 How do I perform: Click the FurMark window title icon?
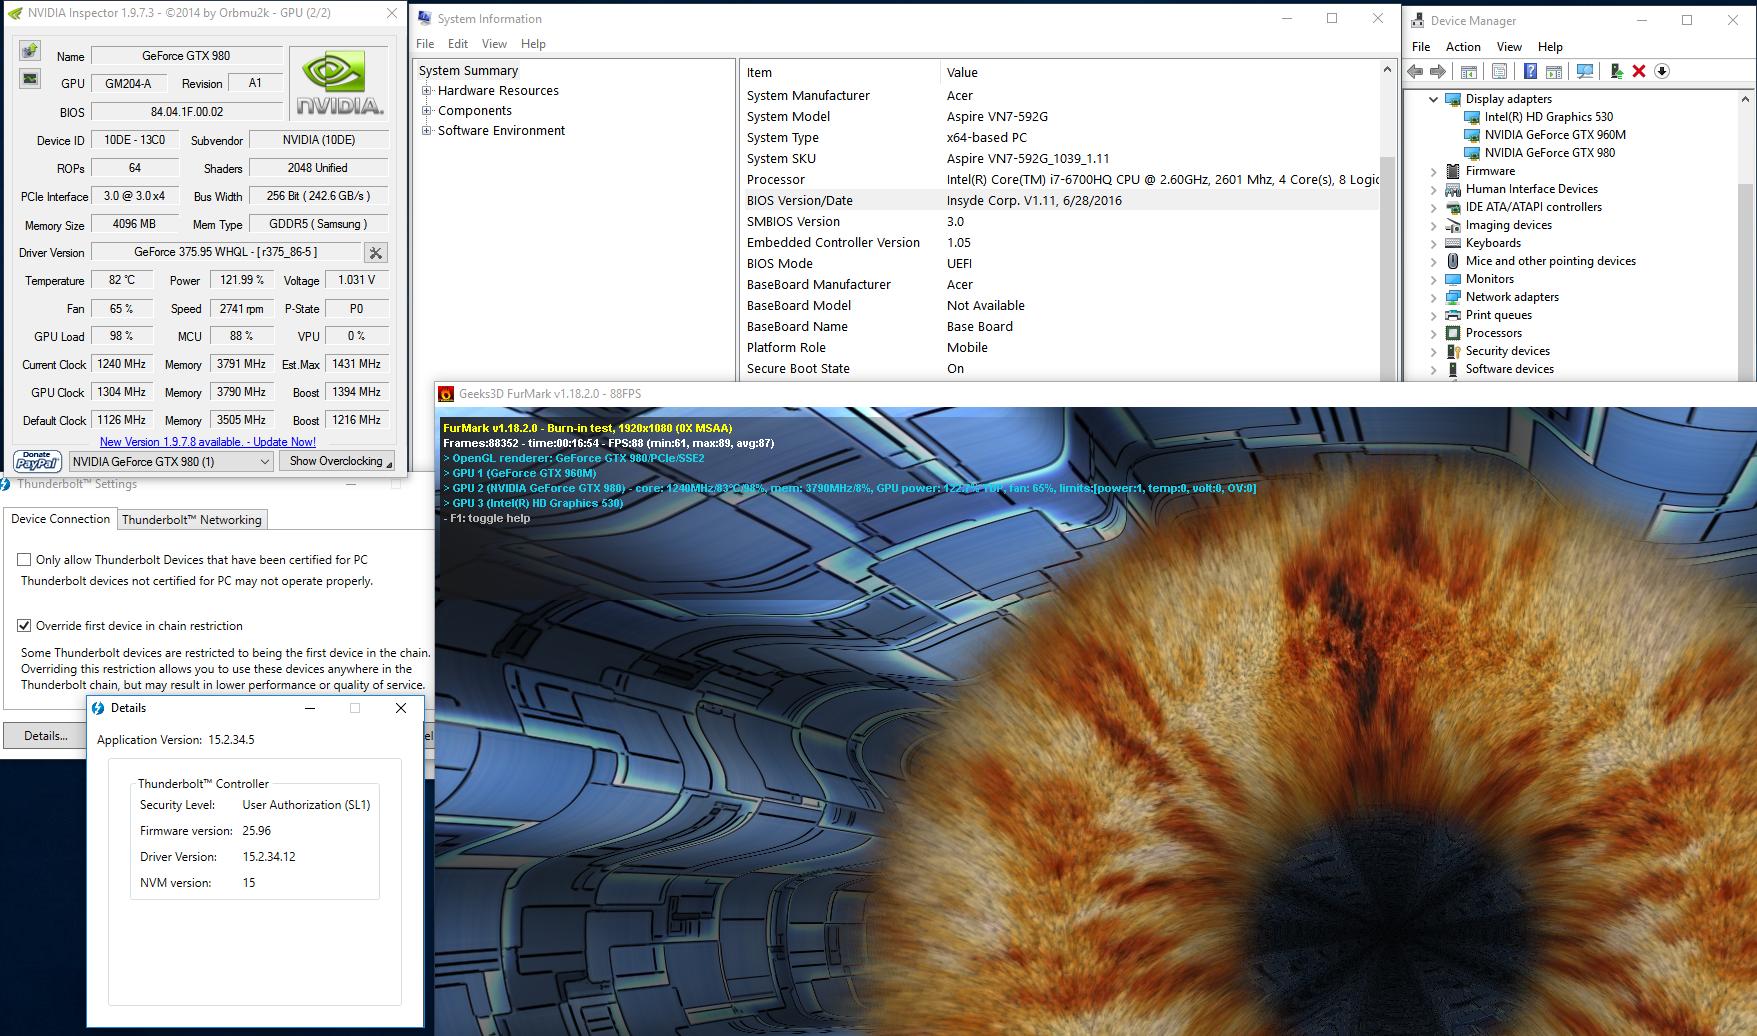pyautogui.click(x=447, y=394)
